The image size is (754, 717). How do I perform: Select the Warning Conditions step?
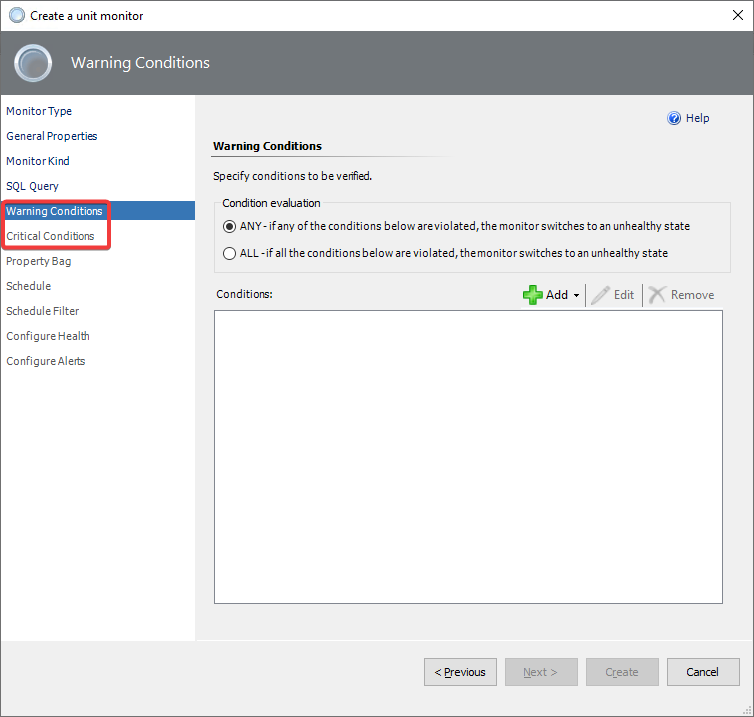[98, 211]
